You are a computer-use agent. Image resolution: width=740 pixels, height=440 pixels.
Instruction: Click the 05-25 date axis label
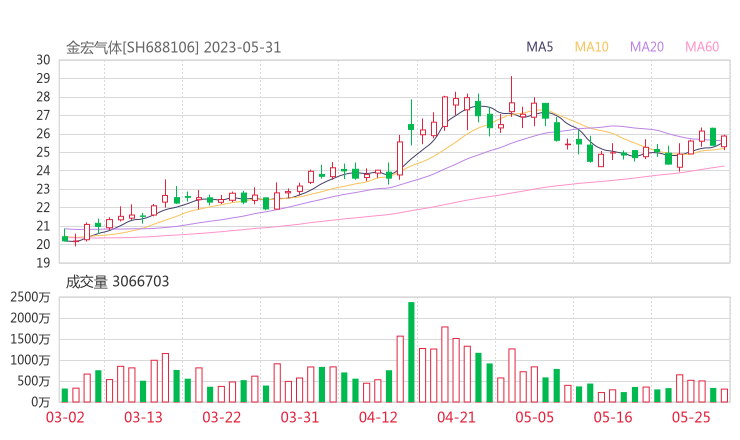691,417
